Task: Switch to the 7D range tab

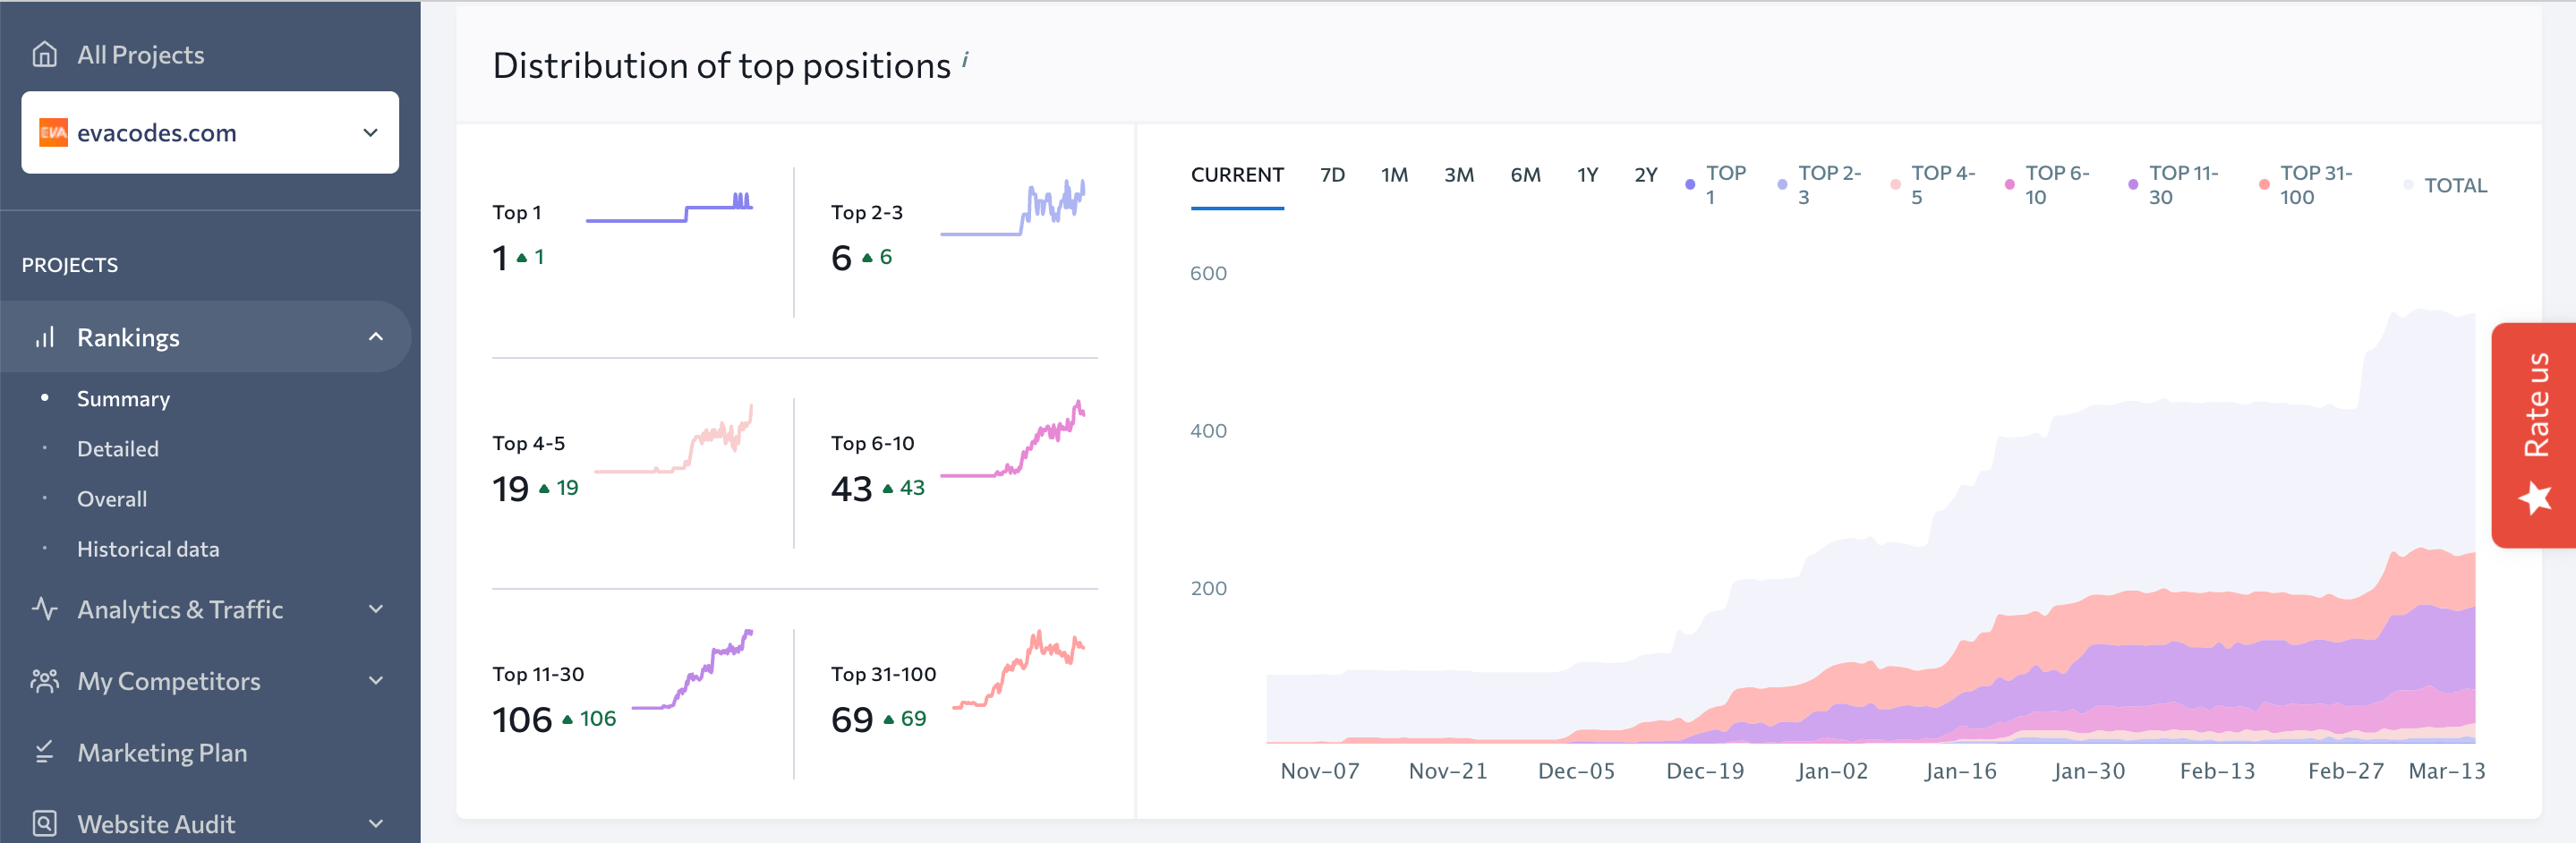Action: point(1332,175)
